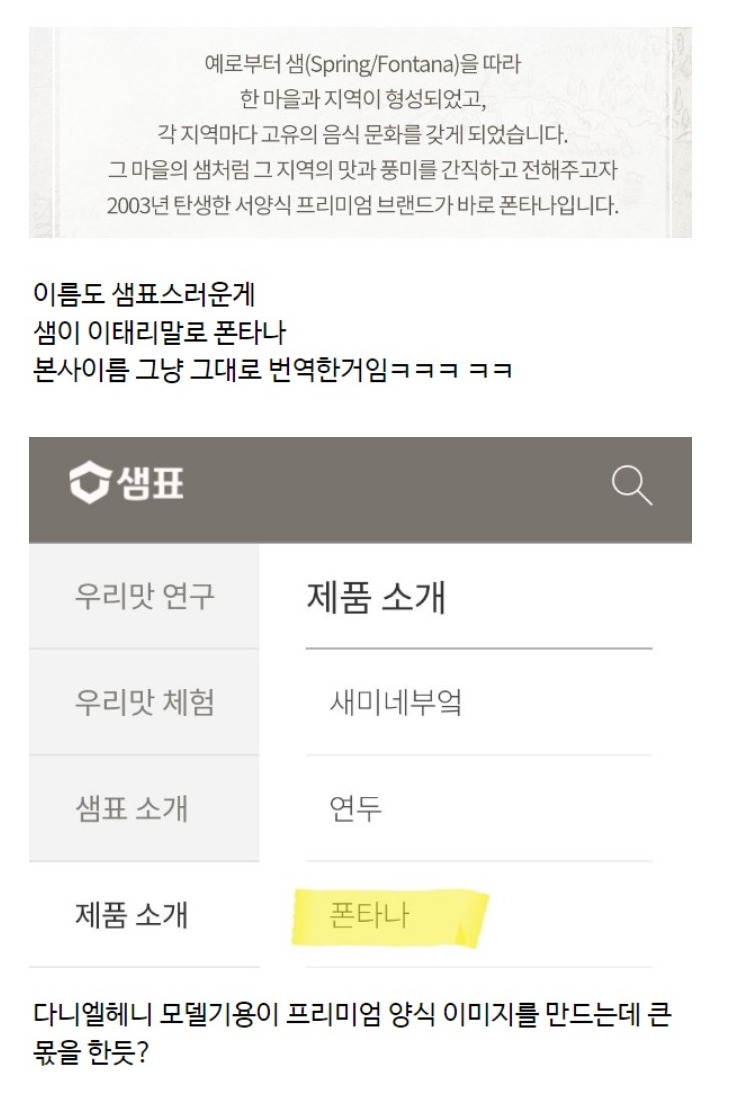This screenshot has width=735, height=1097.
Task: Click the bottom comment mentioning 다니엘헤니
Action: coord(352,1033)
